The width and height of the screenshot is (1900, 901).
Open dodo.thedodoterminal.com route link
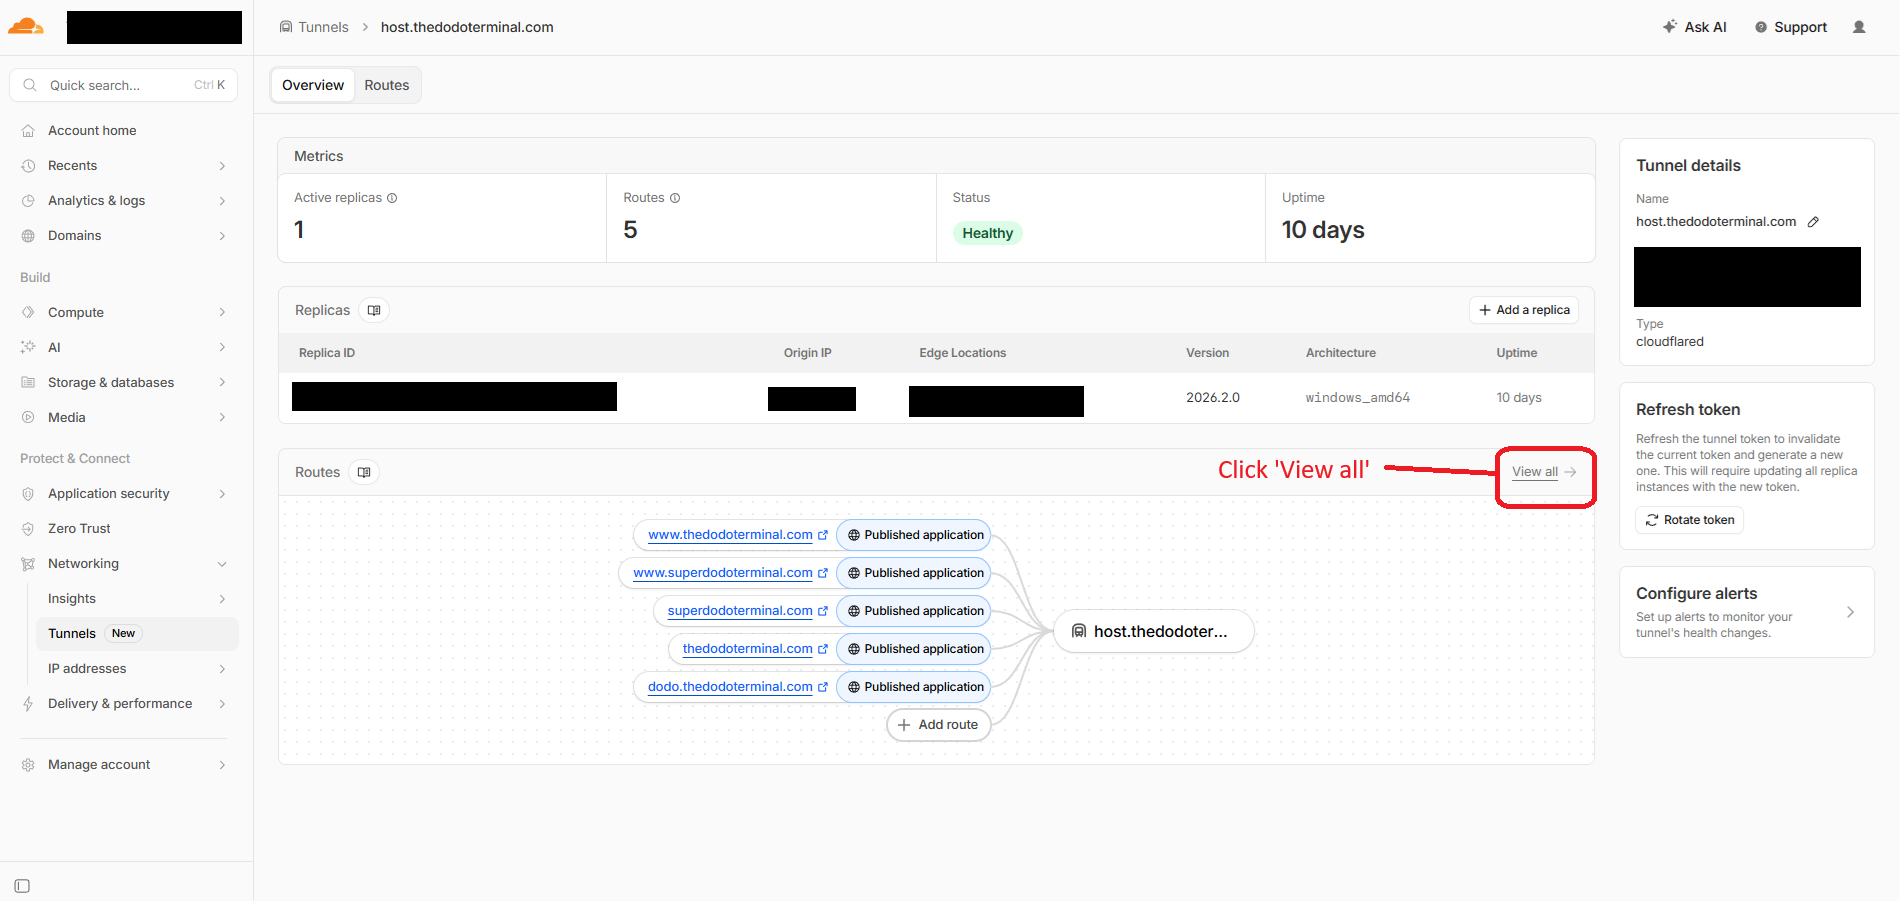730,687
